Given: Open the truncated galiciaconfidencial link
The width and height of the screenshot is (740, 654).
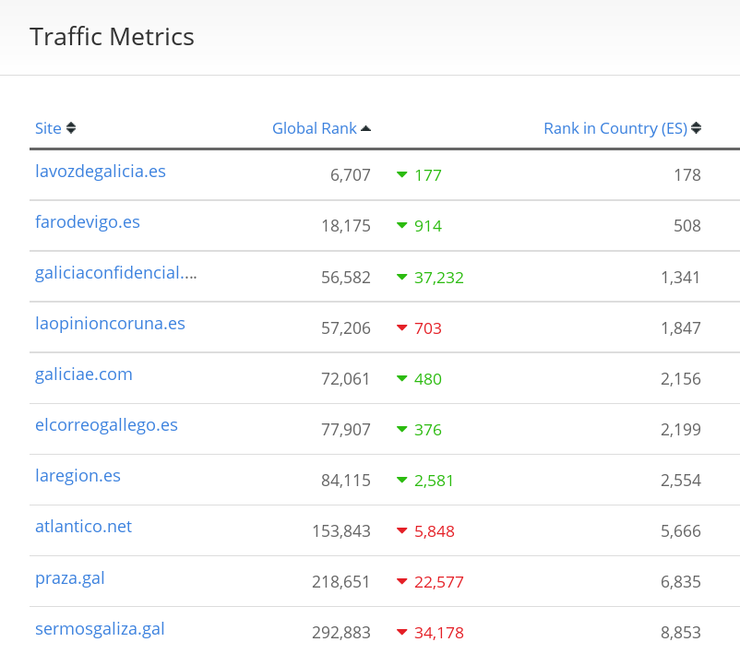Looking at the screenshot, I should tap(116, 273).
